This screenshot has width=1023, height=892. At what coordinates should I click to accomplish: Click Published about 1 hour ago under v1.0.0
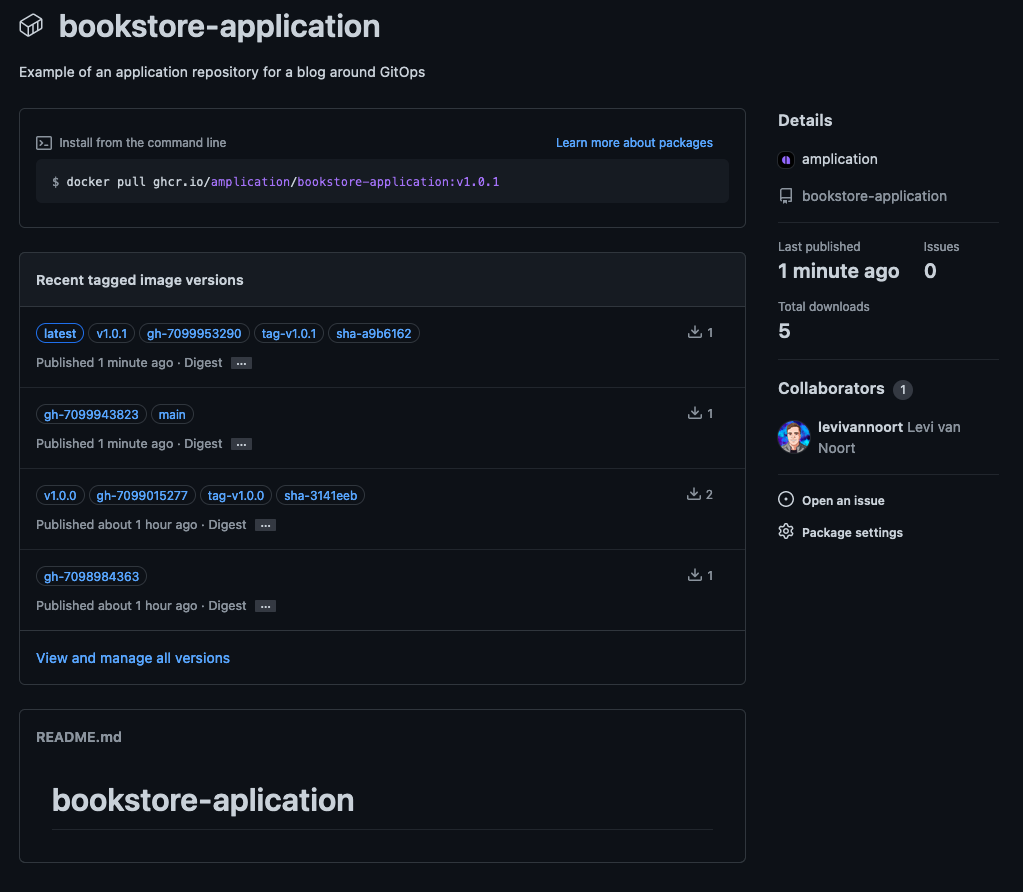pos(117,525)
